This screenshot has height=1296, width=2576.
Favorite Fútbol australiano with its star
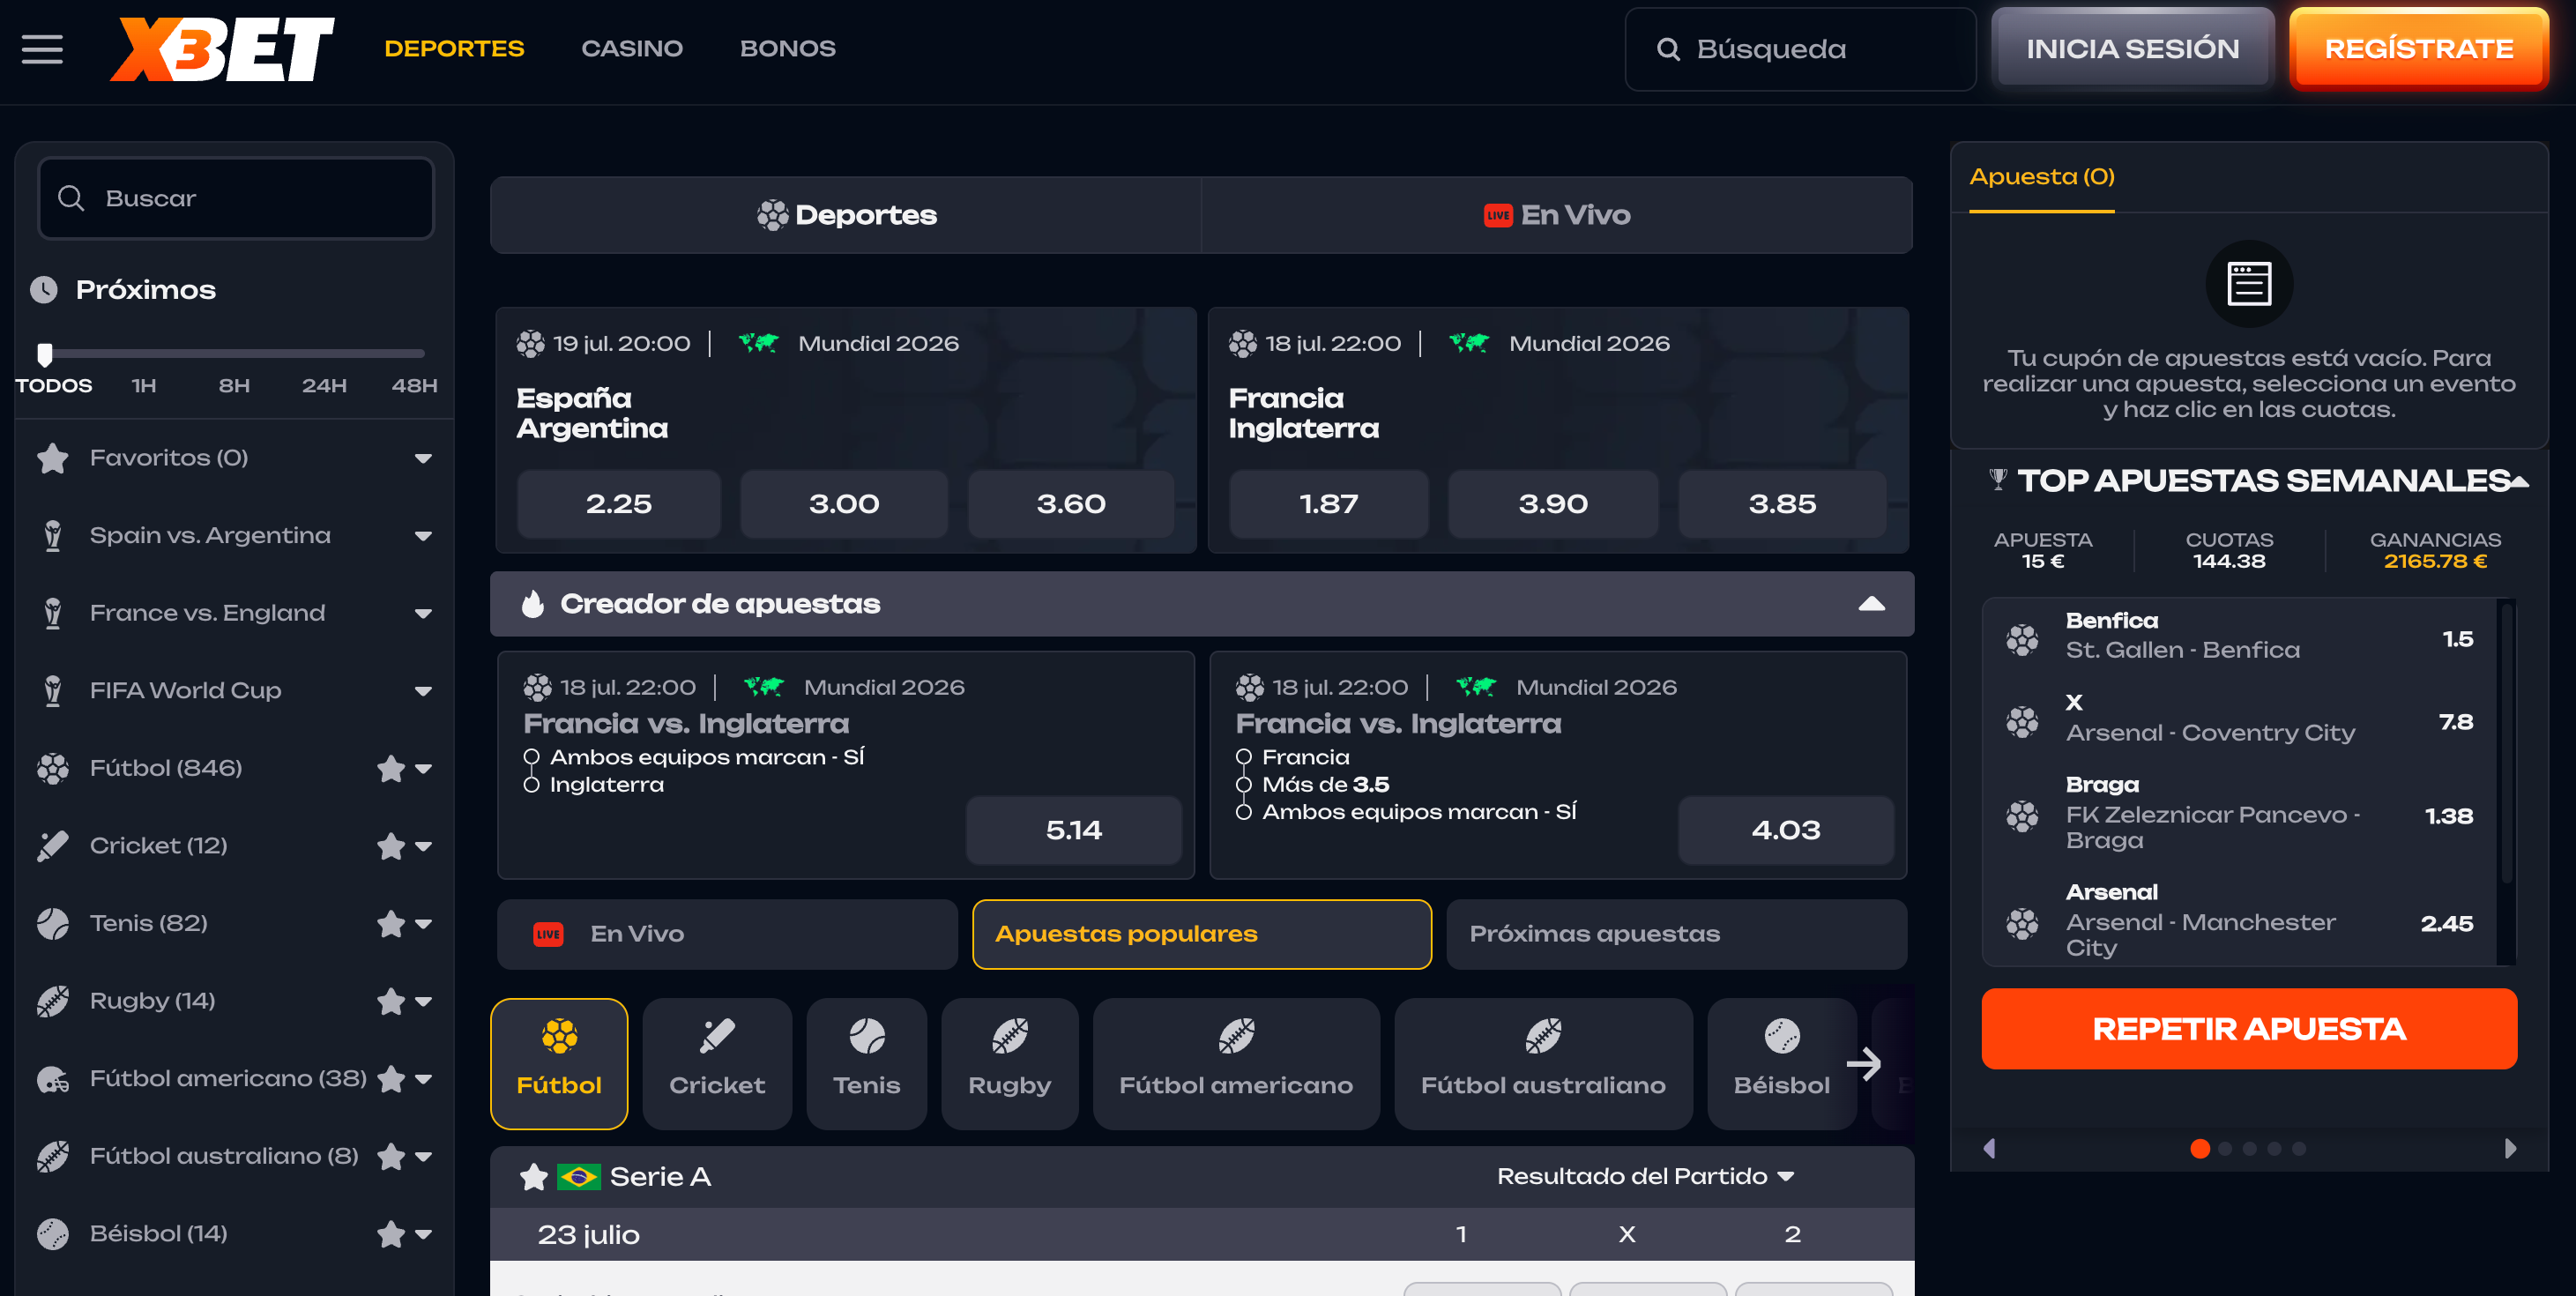(x=391, y=1156)
